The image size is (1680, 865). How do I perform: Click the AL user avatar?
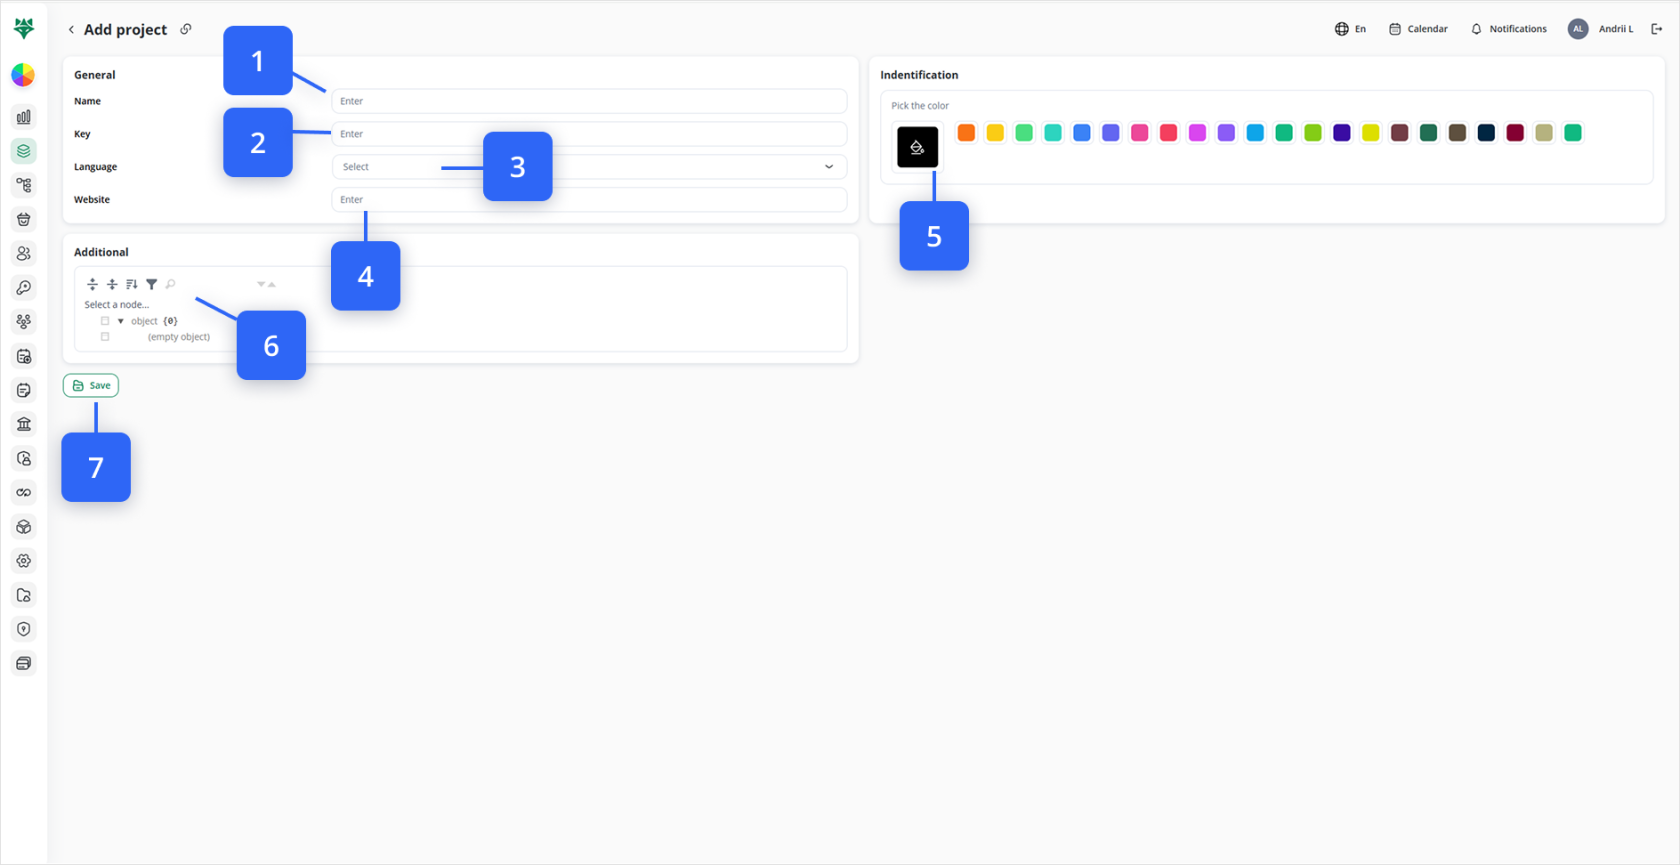1578,29
